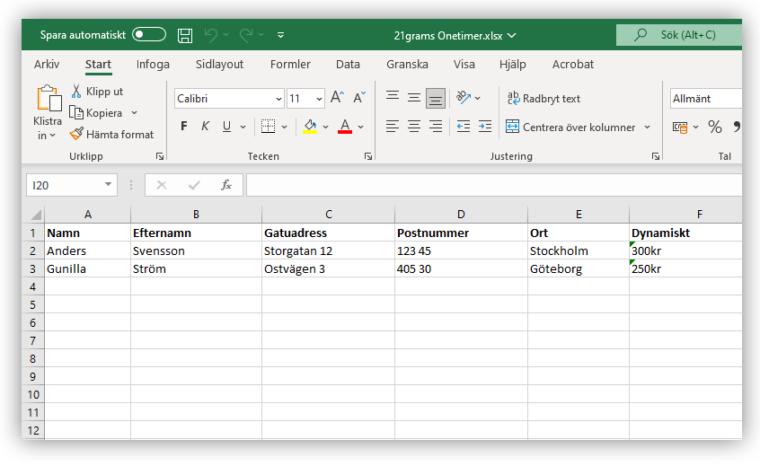This screenshot has height=466, width=760.
Task: Click Align Left icon
Action: pos(393,127)
